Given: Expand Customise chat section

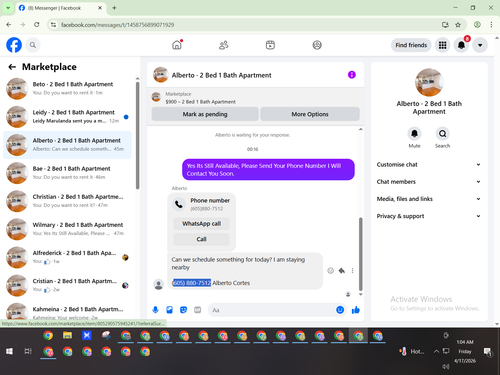Looking at the screenshot, I should 429,164.
